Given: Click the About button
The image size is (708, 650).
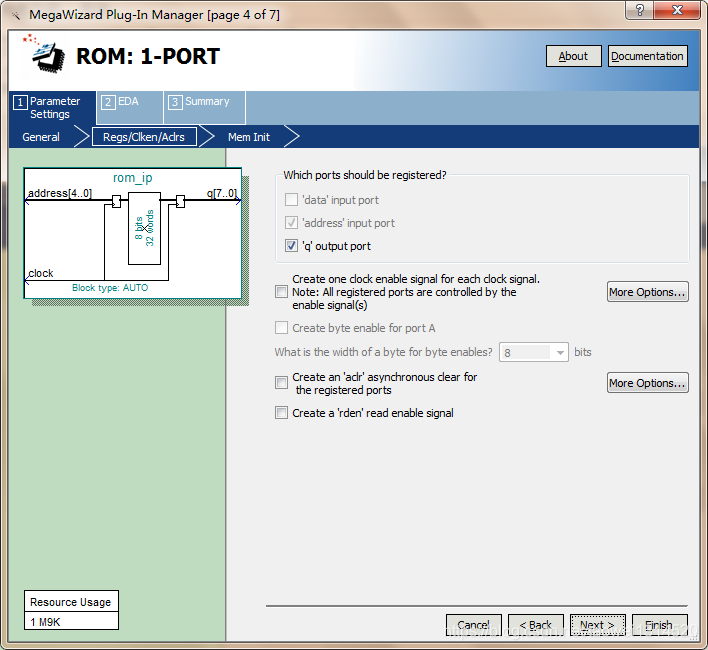Looking at the screenshot, I should [573, 56].
